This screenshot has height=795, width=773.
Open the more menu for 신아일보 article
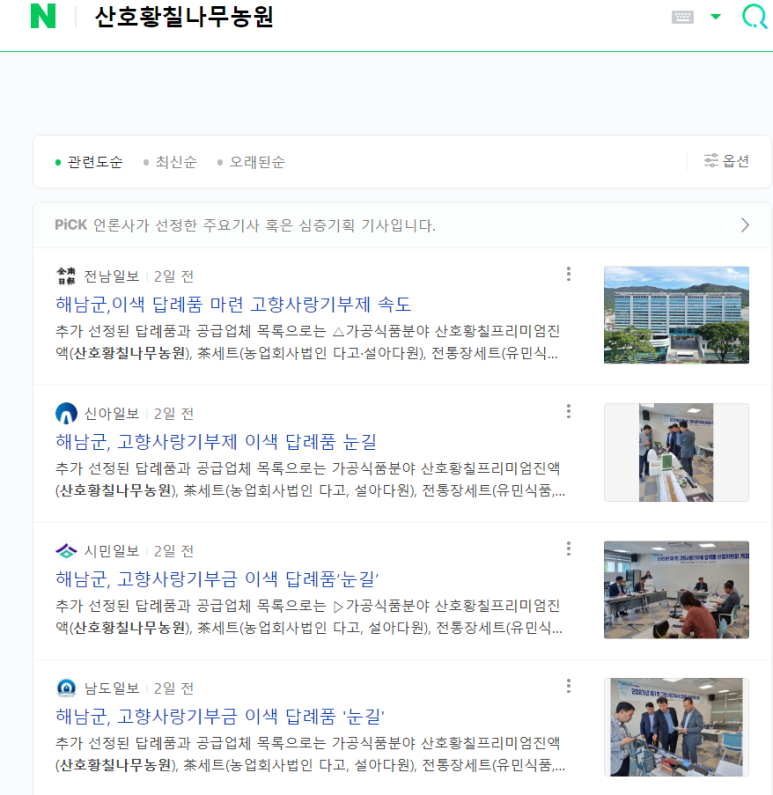569,411
